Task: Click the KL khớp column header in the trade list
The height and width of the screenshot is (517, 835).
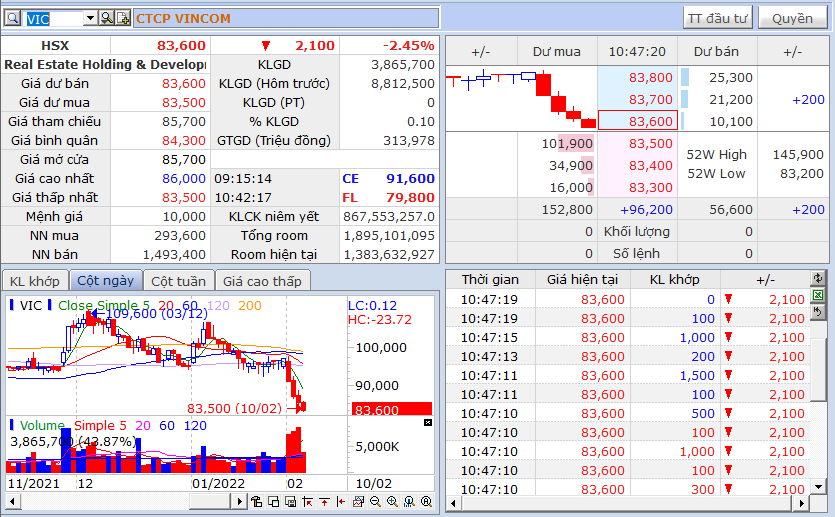Action: (675, 280)
